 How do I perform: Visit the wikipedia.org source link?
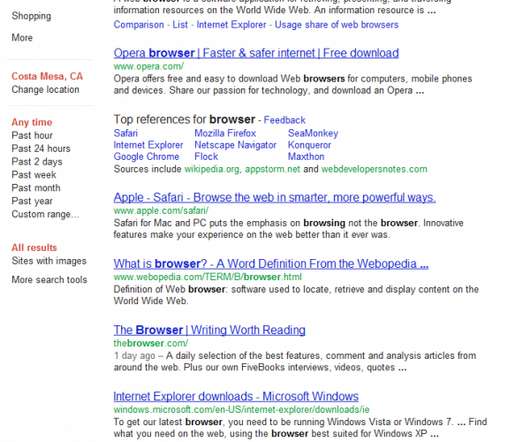212,169
